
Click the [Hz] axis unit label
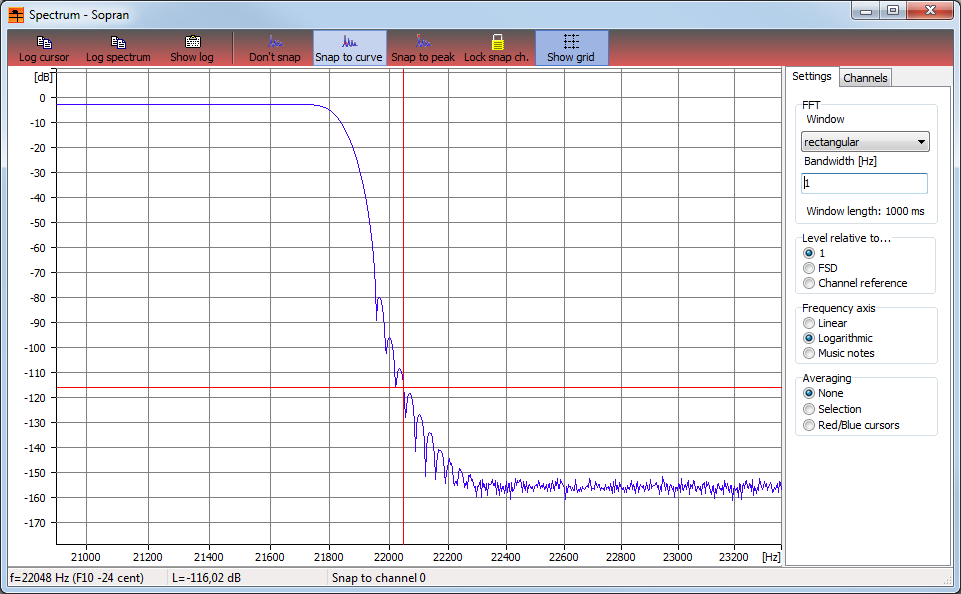771,557
